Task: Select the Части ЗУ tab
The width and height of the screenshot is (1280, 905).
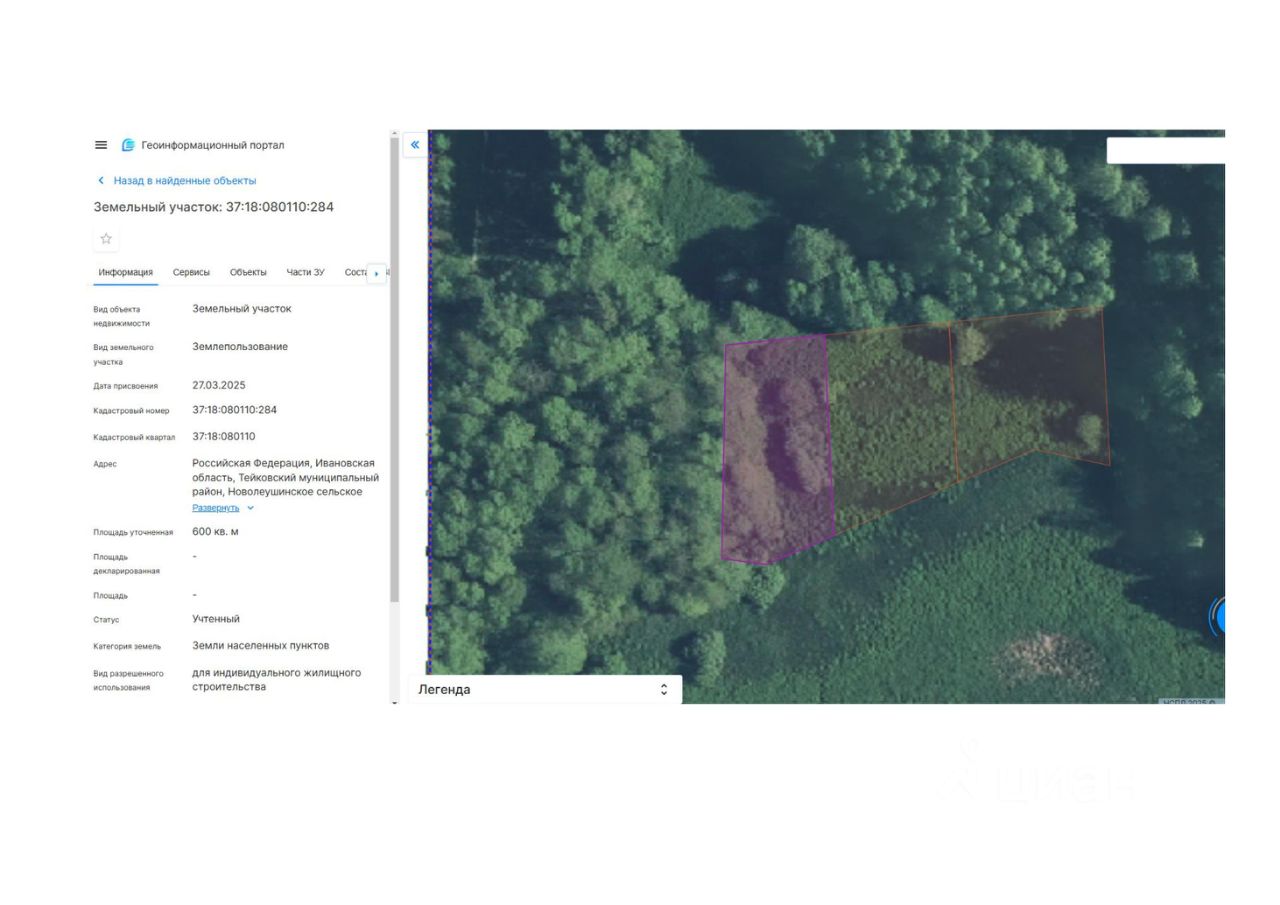Action: (x=306, y=272)
